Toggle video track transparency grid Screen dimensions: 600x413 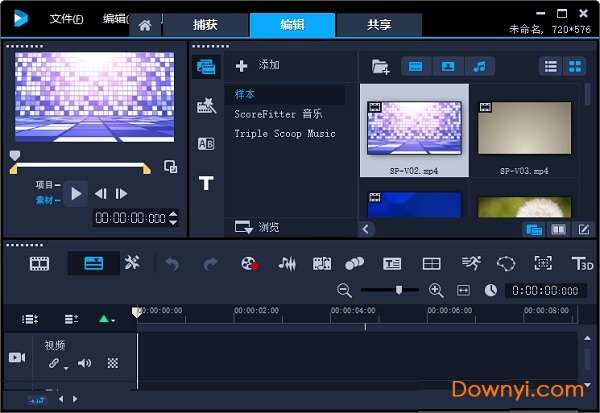click(x=112, y=363)
